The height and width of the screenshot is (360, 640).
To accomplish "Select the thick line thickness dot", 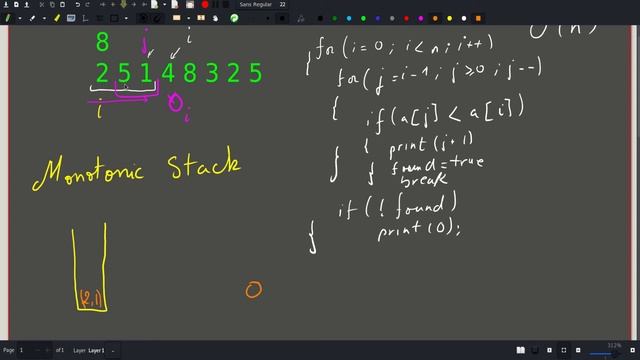I will click(282, 18).
